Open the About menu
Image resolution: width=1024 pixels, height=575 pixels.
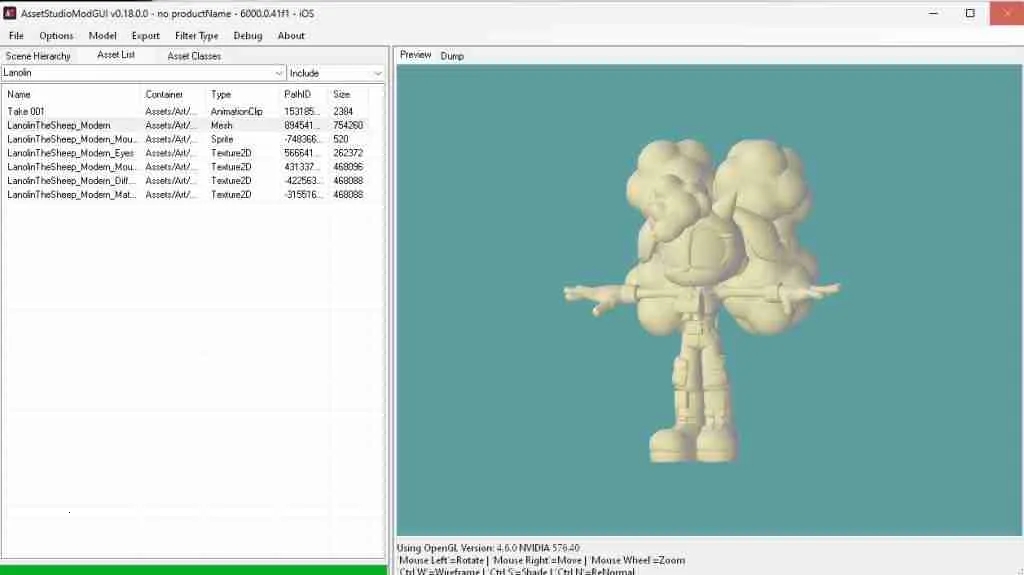[291, 36]
